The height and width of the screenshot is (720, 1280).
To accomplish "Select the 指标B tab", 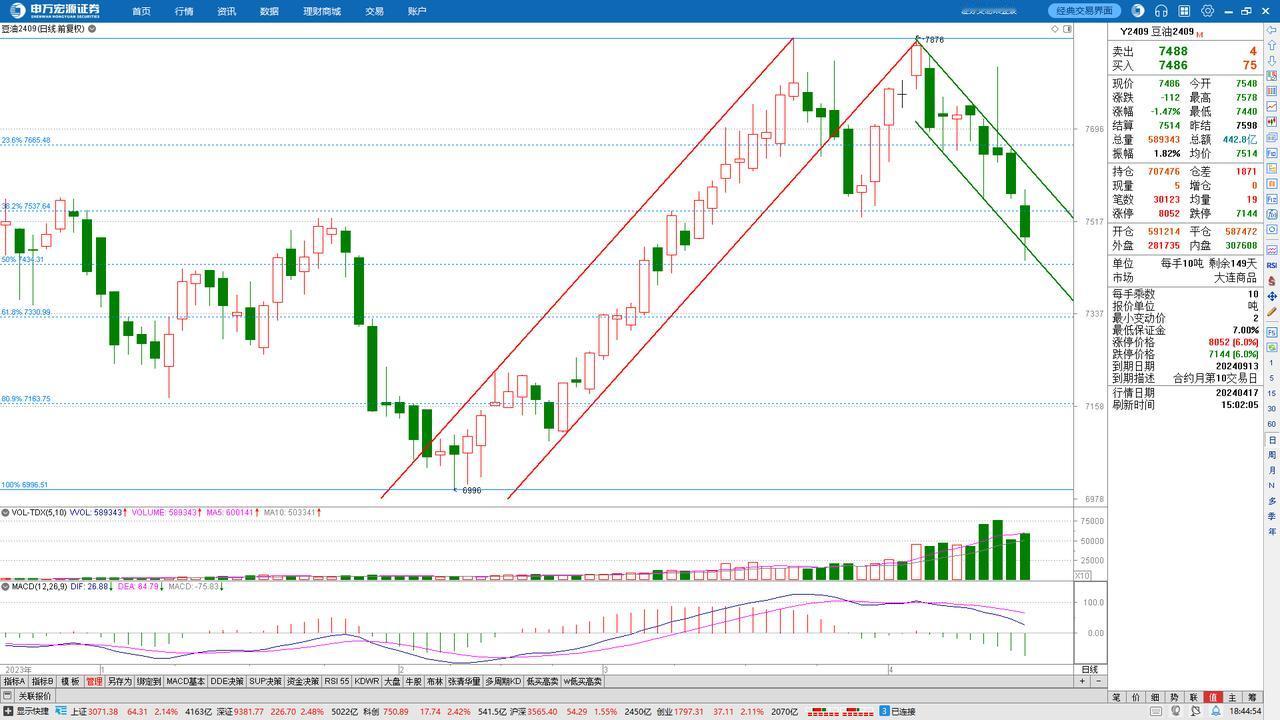I will (42, 681).
